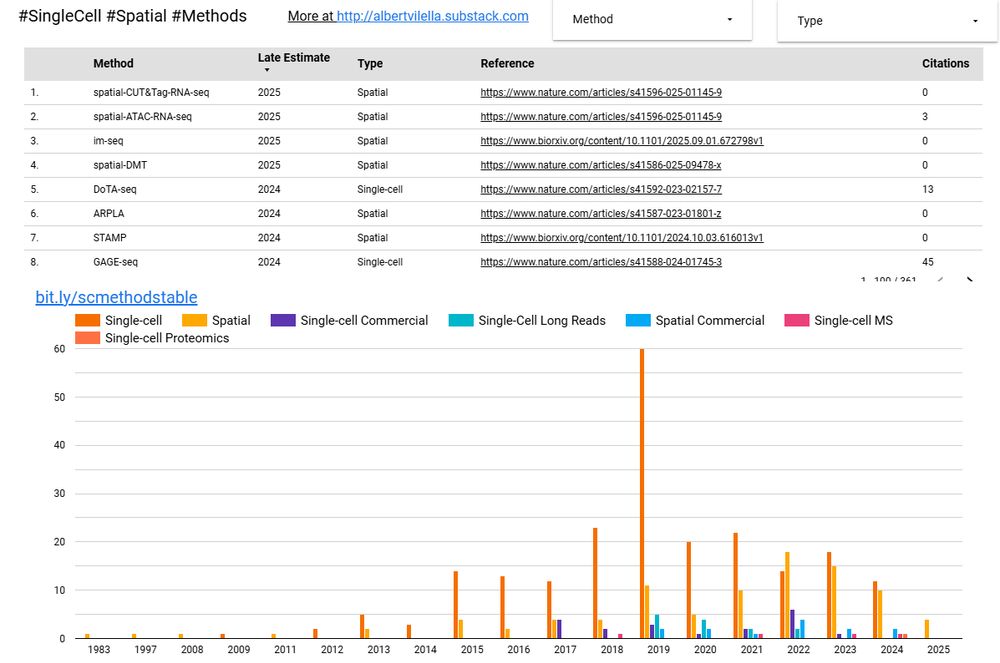The image size is (1000, 663).
Task: Open the im-seq biorxiv reference link
Action: (x=622, y=141)
